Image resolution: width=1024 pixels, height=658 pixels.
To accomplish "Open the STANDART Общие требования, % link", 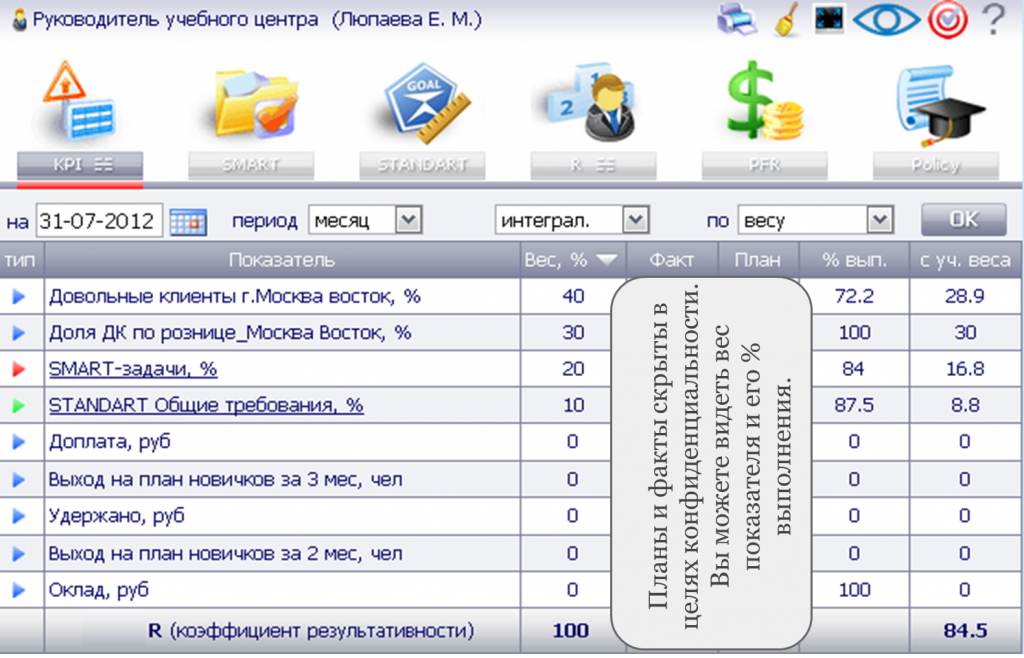I will pos(206,405).
